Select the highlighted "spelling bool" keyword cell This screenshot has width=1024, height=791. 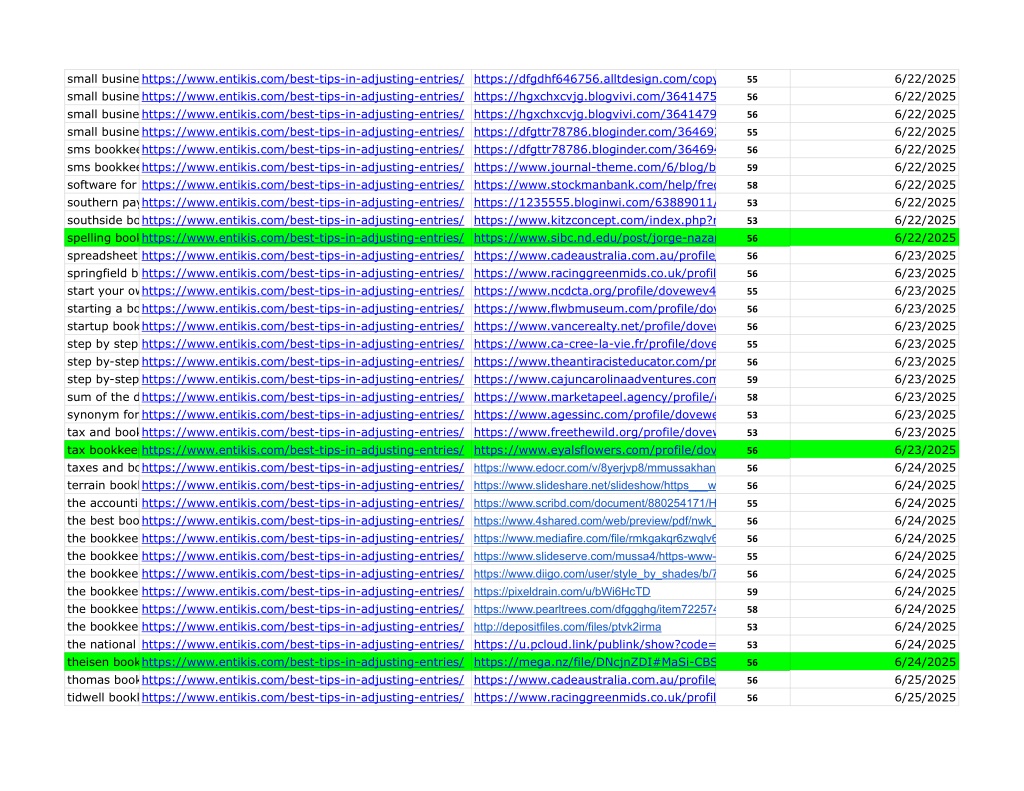(103, 238)
